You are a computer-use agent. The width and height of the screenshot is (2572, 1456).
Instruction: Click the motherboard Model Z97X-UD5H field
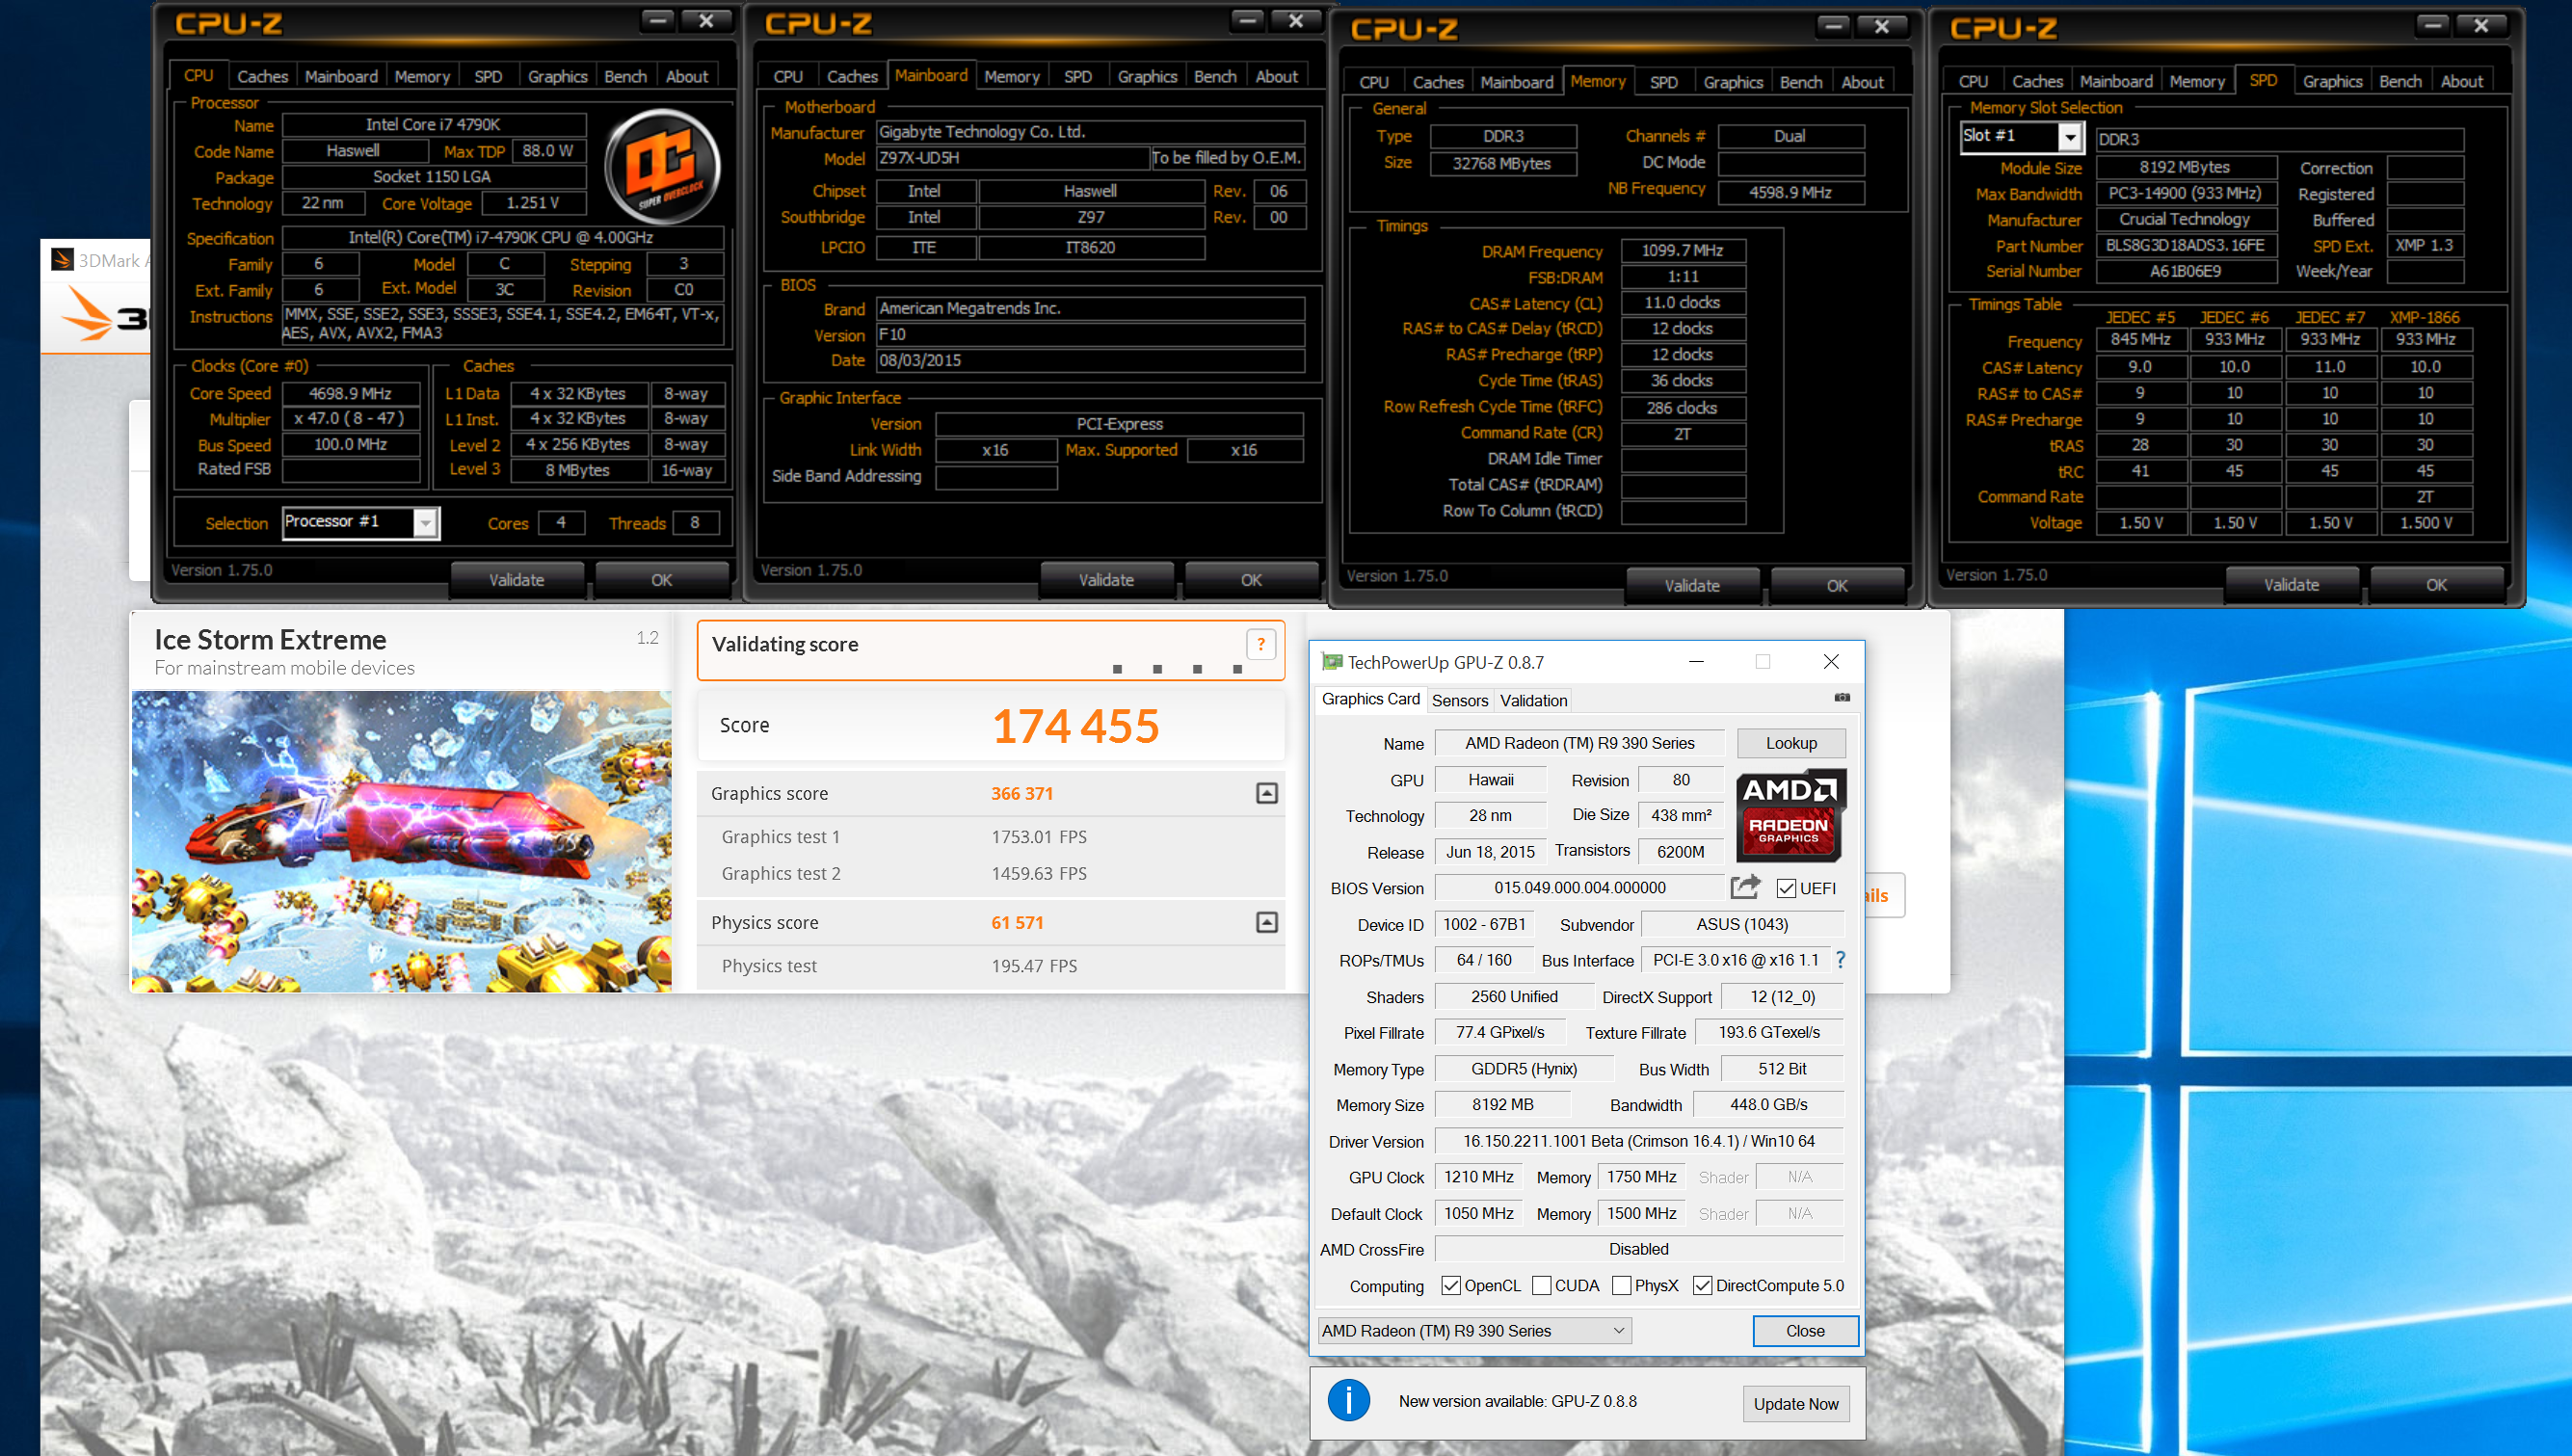pos(1012,158)
